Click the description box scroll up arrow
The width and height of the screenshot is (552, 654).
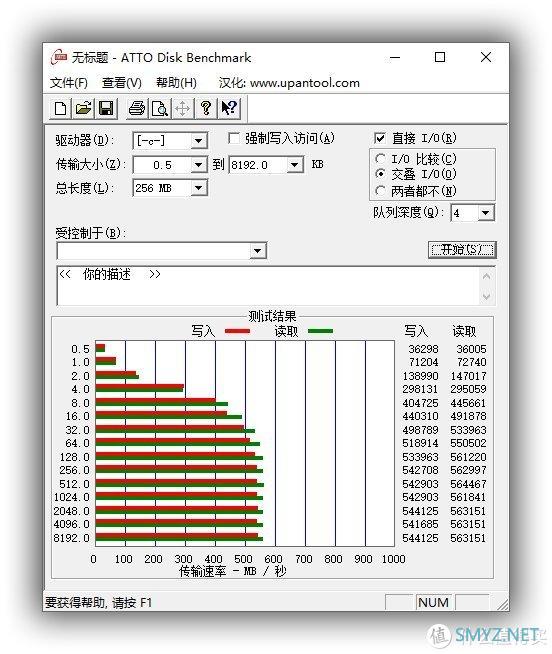pos(486,276)
